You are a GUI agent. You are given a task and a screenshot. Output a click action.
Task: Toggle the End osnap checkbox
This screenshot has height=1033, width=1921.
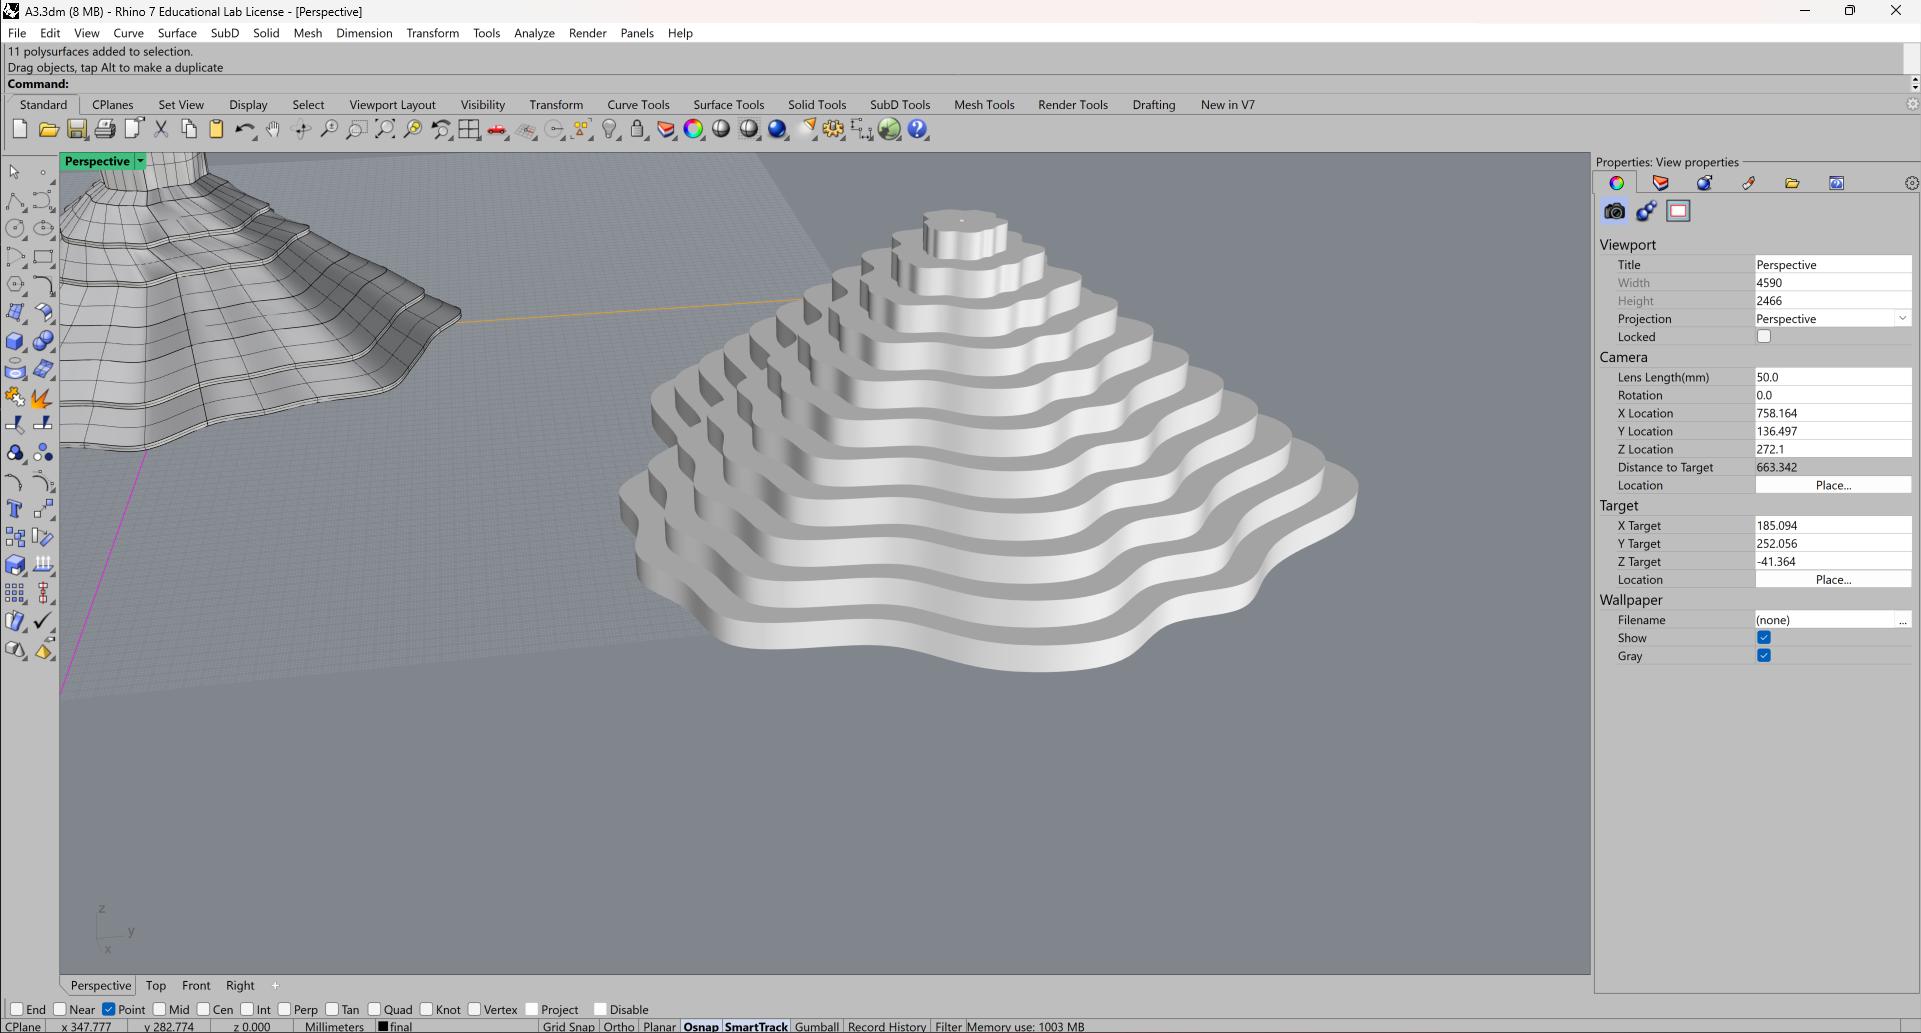click(17, 1009)
